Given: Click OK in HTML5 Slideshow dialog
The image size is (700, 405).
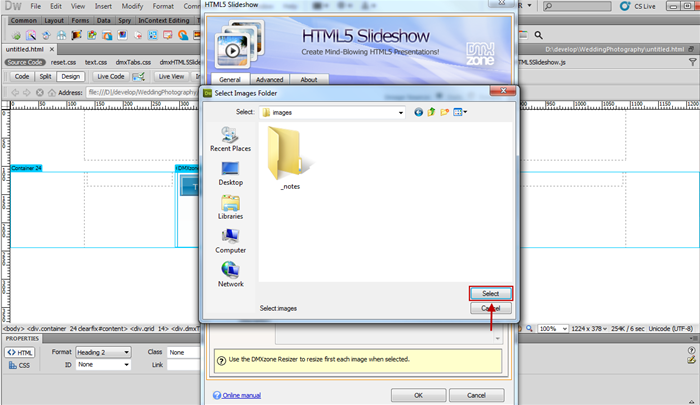Looking at the screenshot, I should (418, 395).
